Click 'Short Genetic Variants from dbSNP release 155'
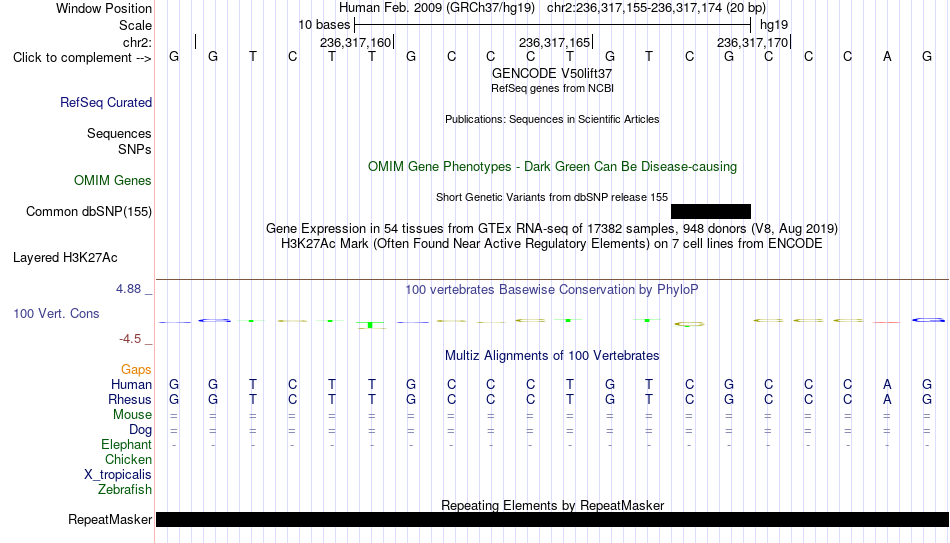Image resolution: width=950 pixels, height=543 pixels. pos(552,198)
